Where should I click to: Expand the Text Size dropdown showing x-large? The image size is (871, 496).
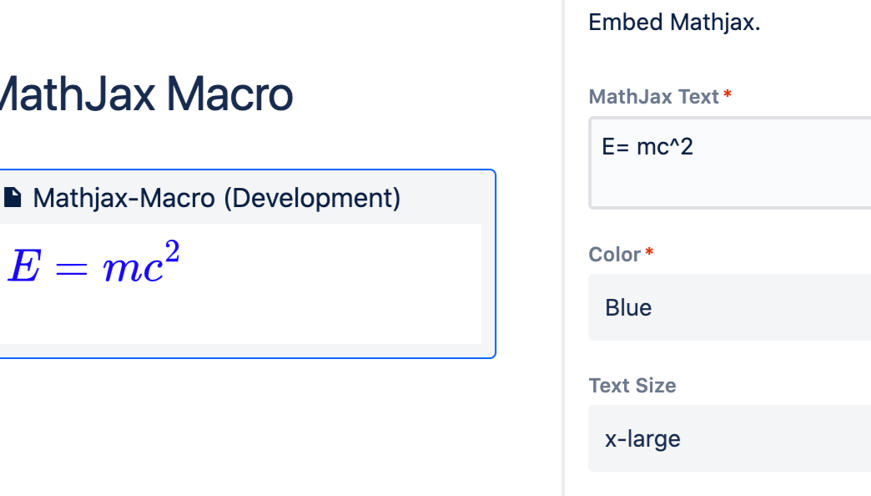732,438
